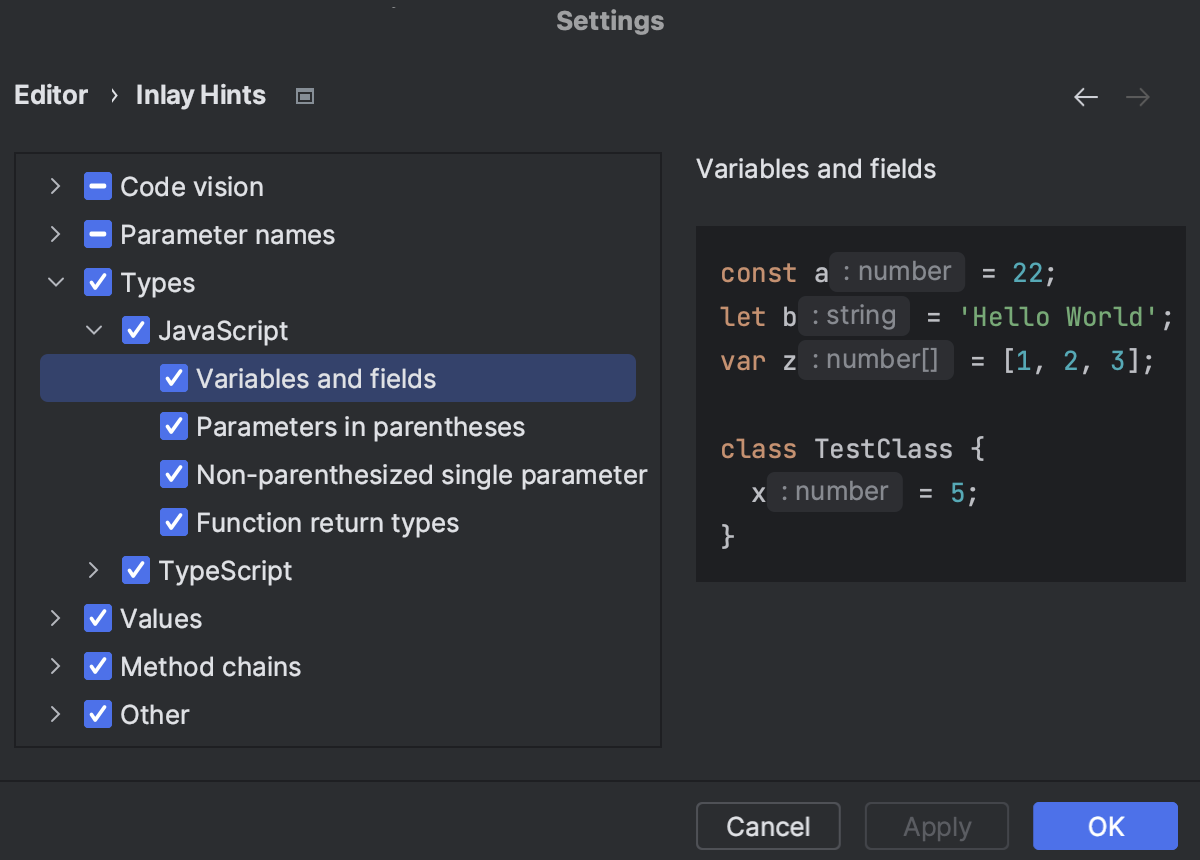Toggle the Parameter names checkbox
Image resolution: width=1200 pixels, height=860 pixels.
click(98, 234)
